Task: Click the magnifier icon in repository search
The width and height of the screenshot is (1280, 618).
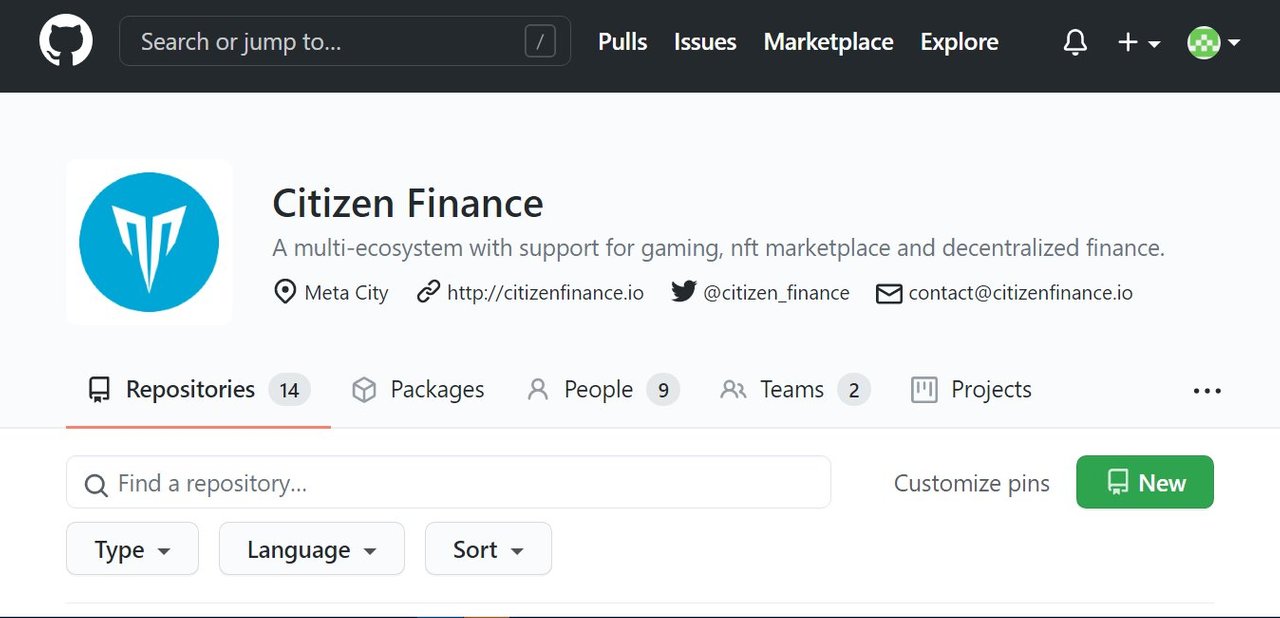Action: [x=96, y=486]
